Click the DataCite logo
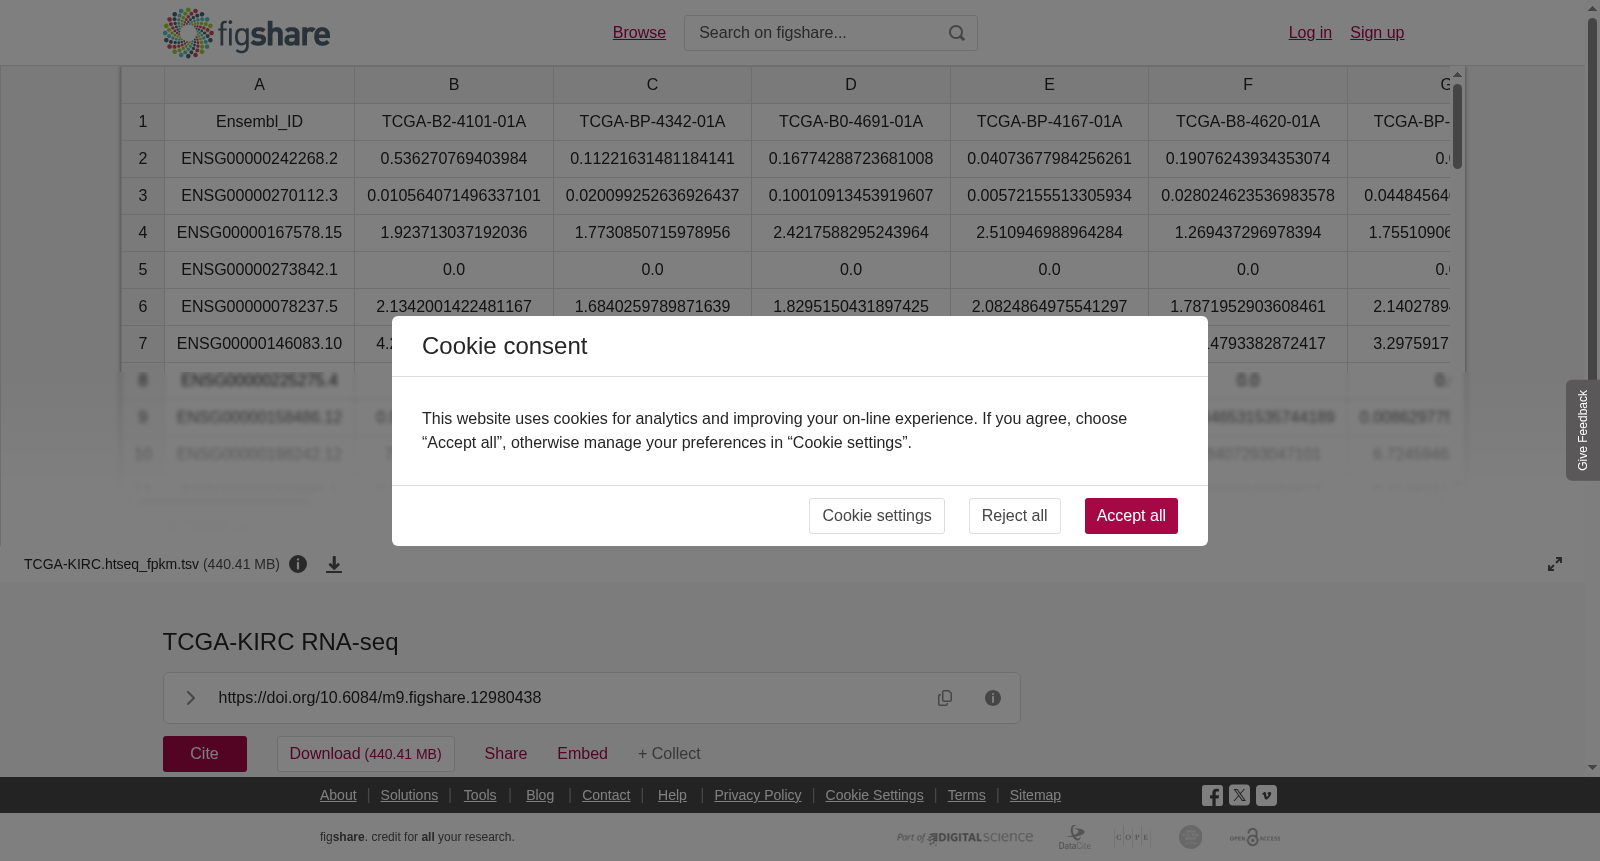This screenshot has width=1600, height=861. pos(1075,837)
